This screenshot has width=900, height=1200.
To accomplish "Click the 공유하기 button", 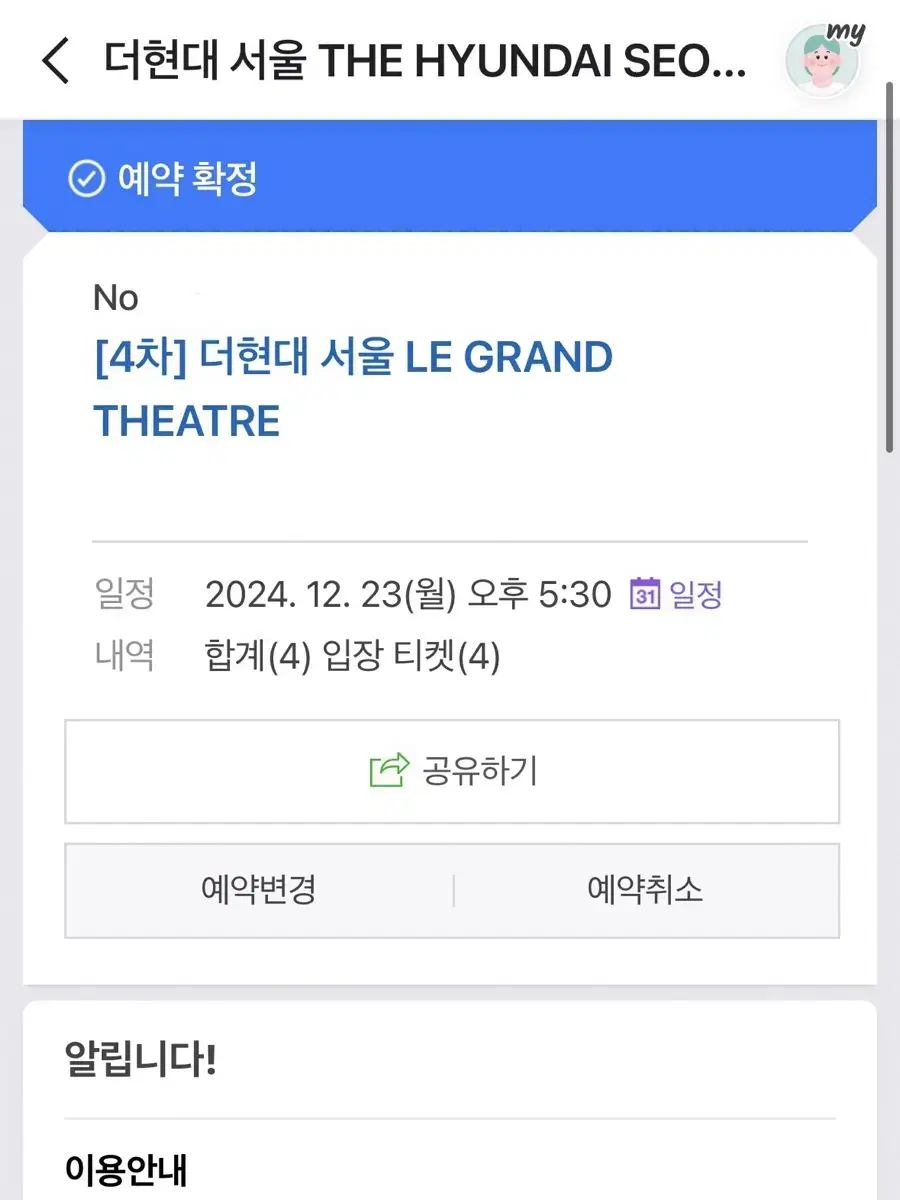I will point(452,771).
